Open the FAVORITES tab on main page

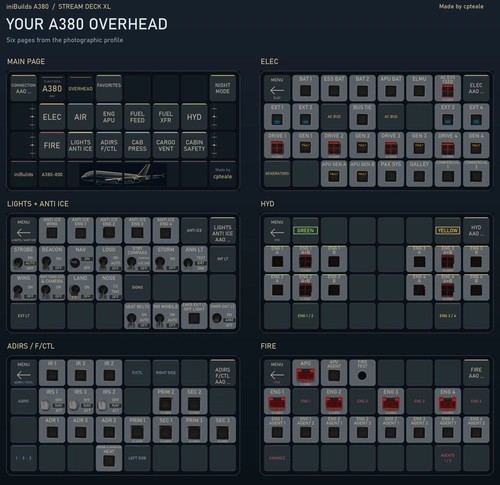(109, 88)
